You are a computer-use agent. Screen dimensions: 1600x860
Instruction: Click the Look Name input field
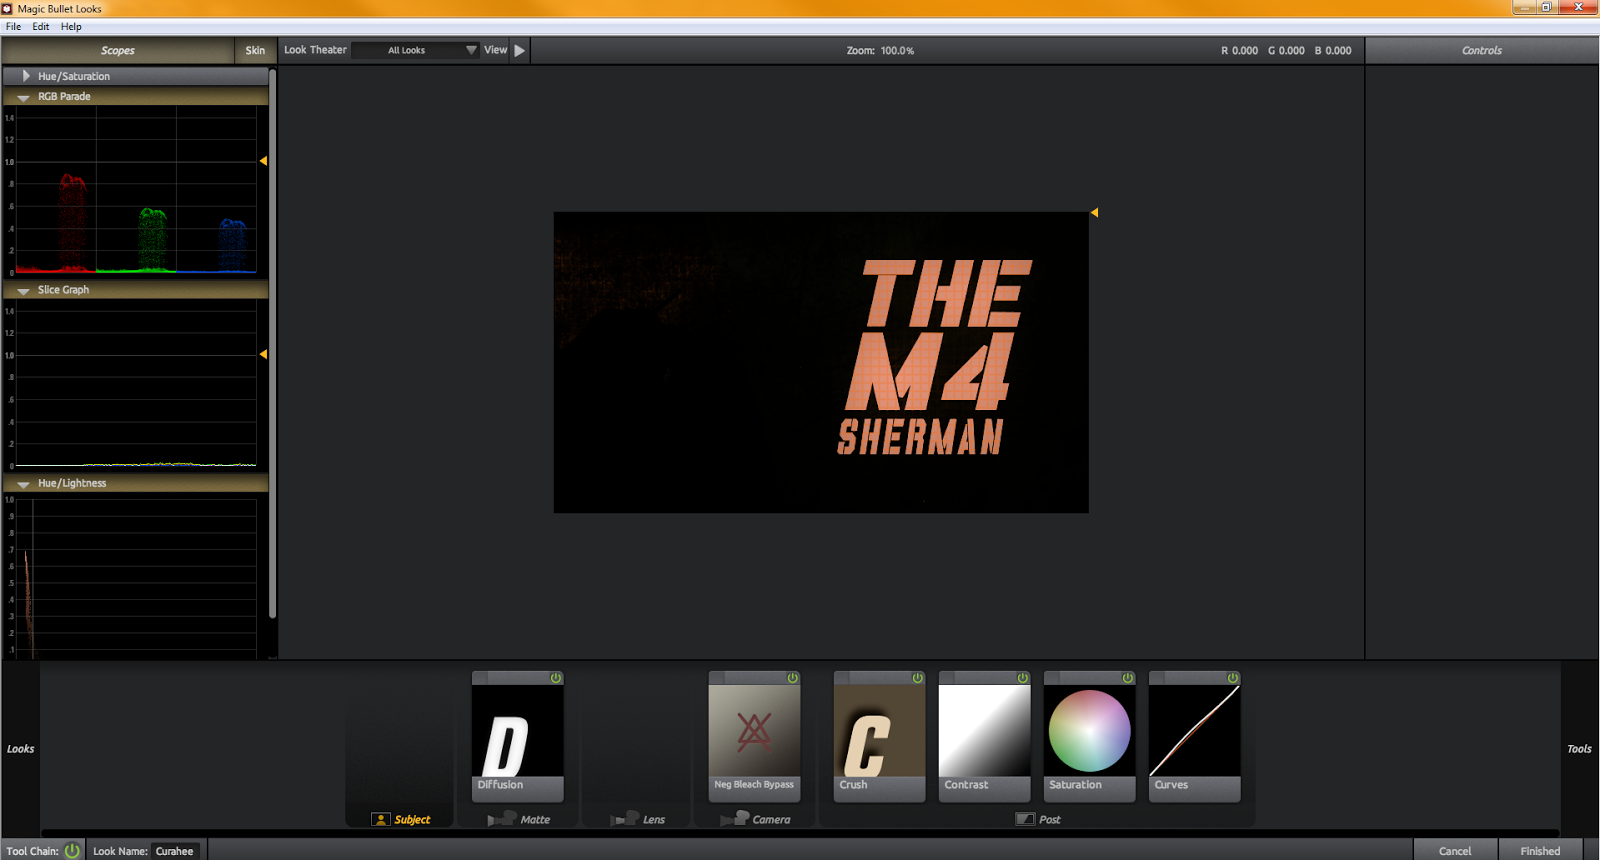[176, 851]
